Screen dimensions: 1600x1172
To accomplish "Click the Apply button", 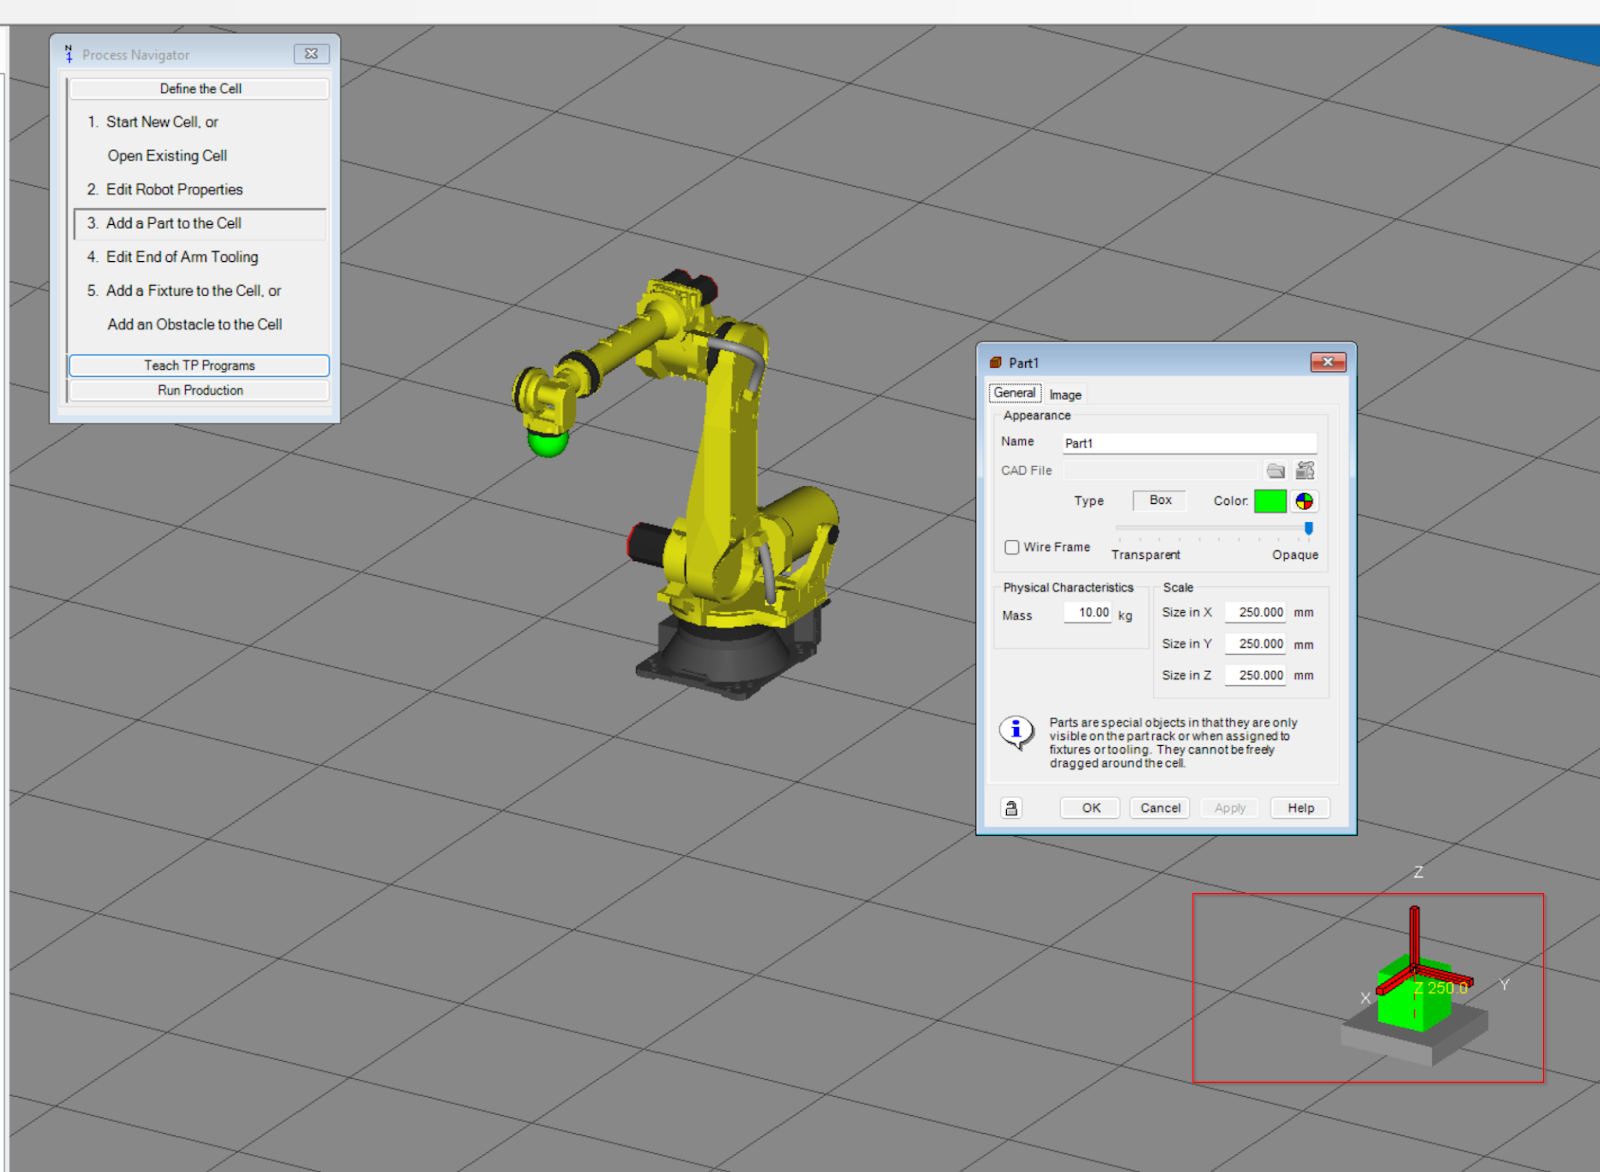I will coord(1230,808).
